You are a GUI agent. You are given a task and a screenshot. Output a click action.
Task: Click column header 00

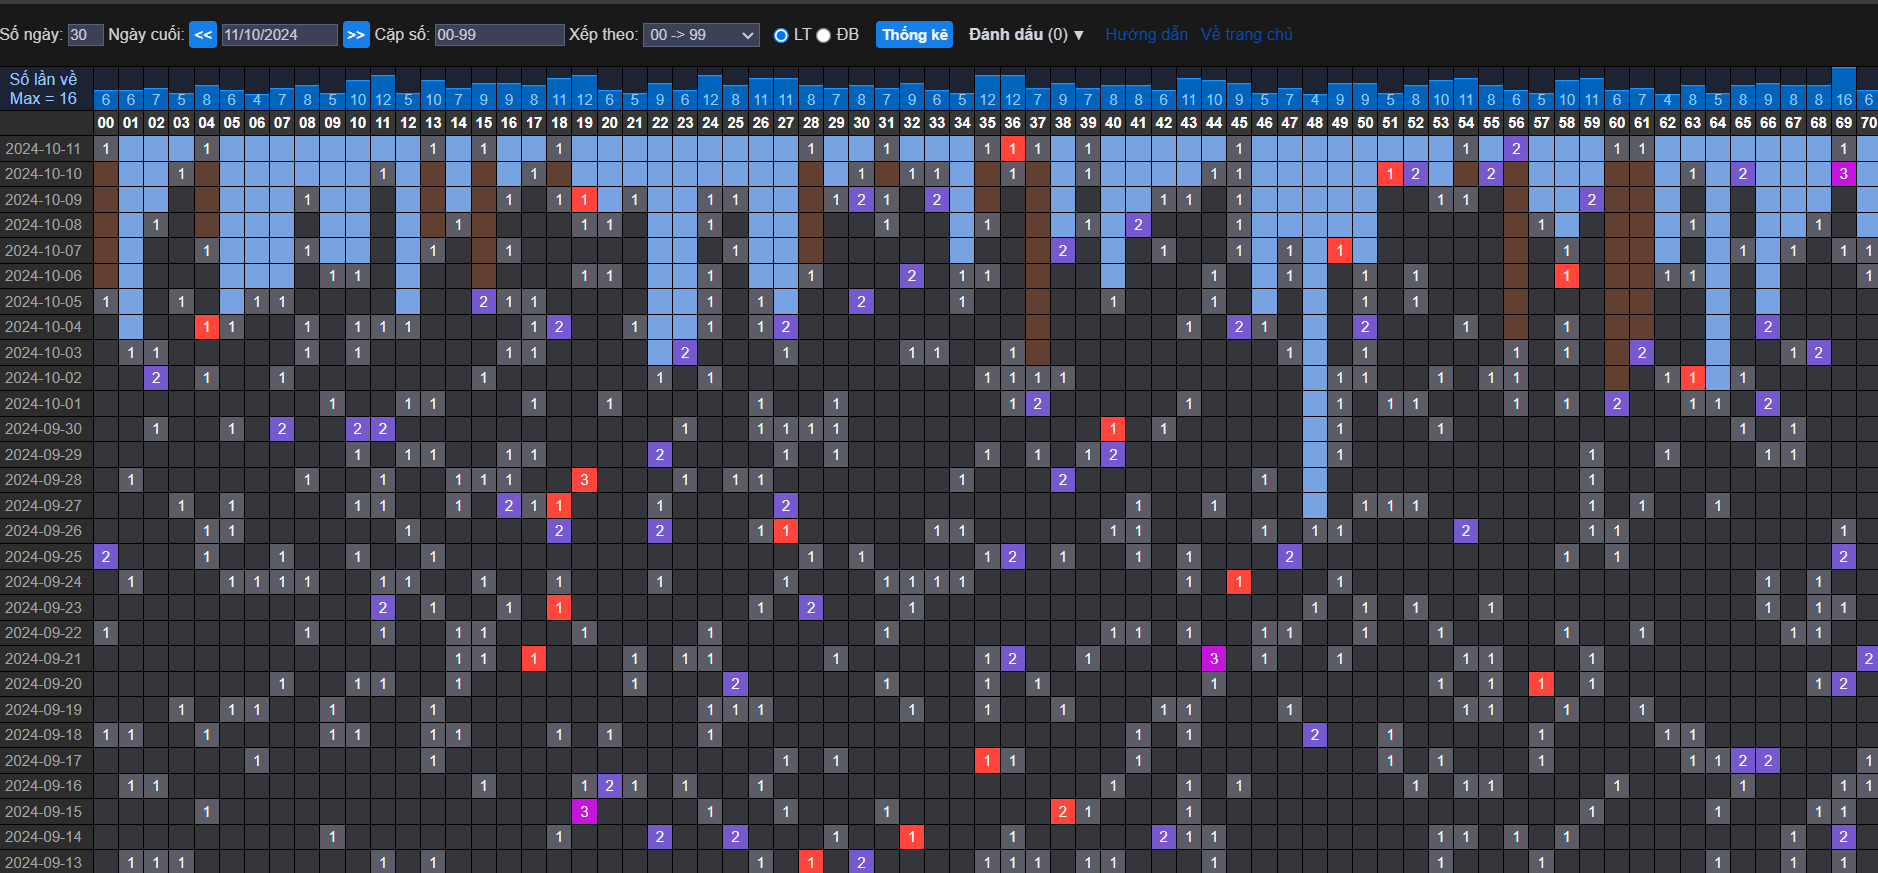click(x=106, y=123)
